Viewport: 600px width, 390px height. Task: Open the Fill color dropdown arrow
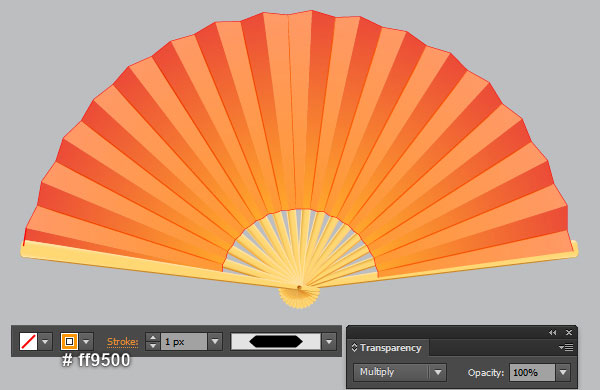click(x=45, y=341)
